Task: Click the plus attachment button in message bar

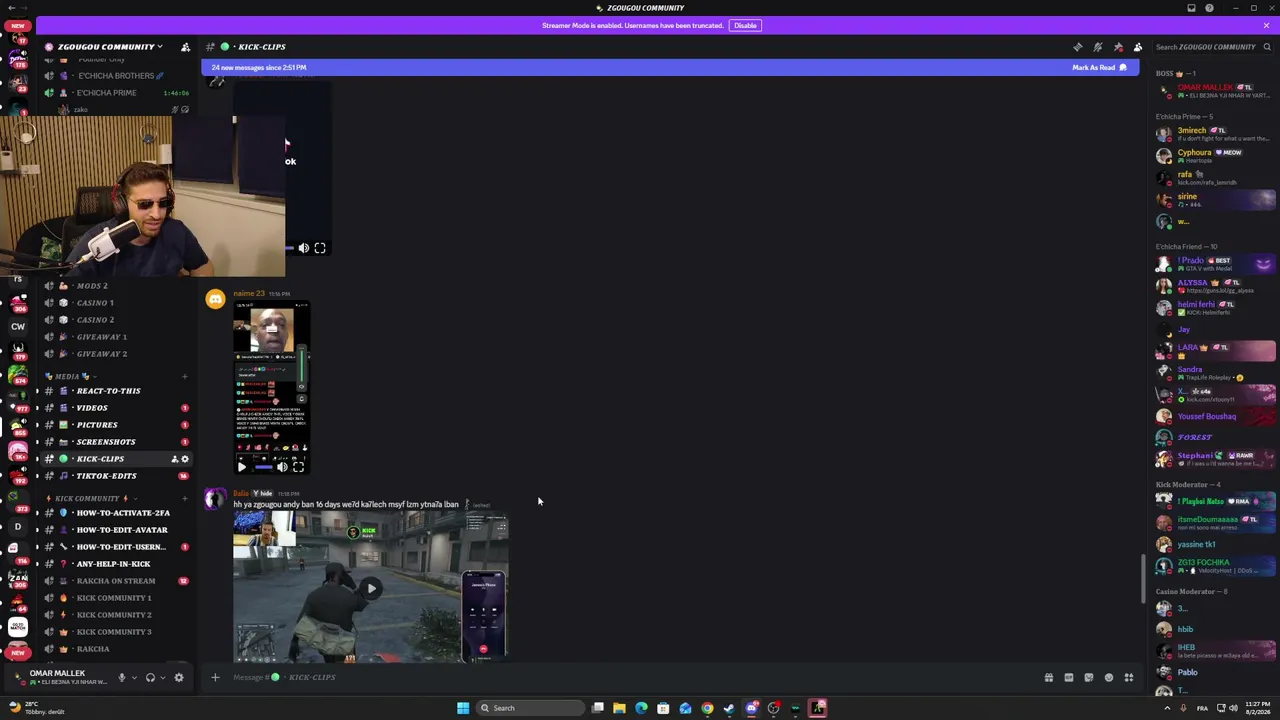Action: tap(215, 677)
